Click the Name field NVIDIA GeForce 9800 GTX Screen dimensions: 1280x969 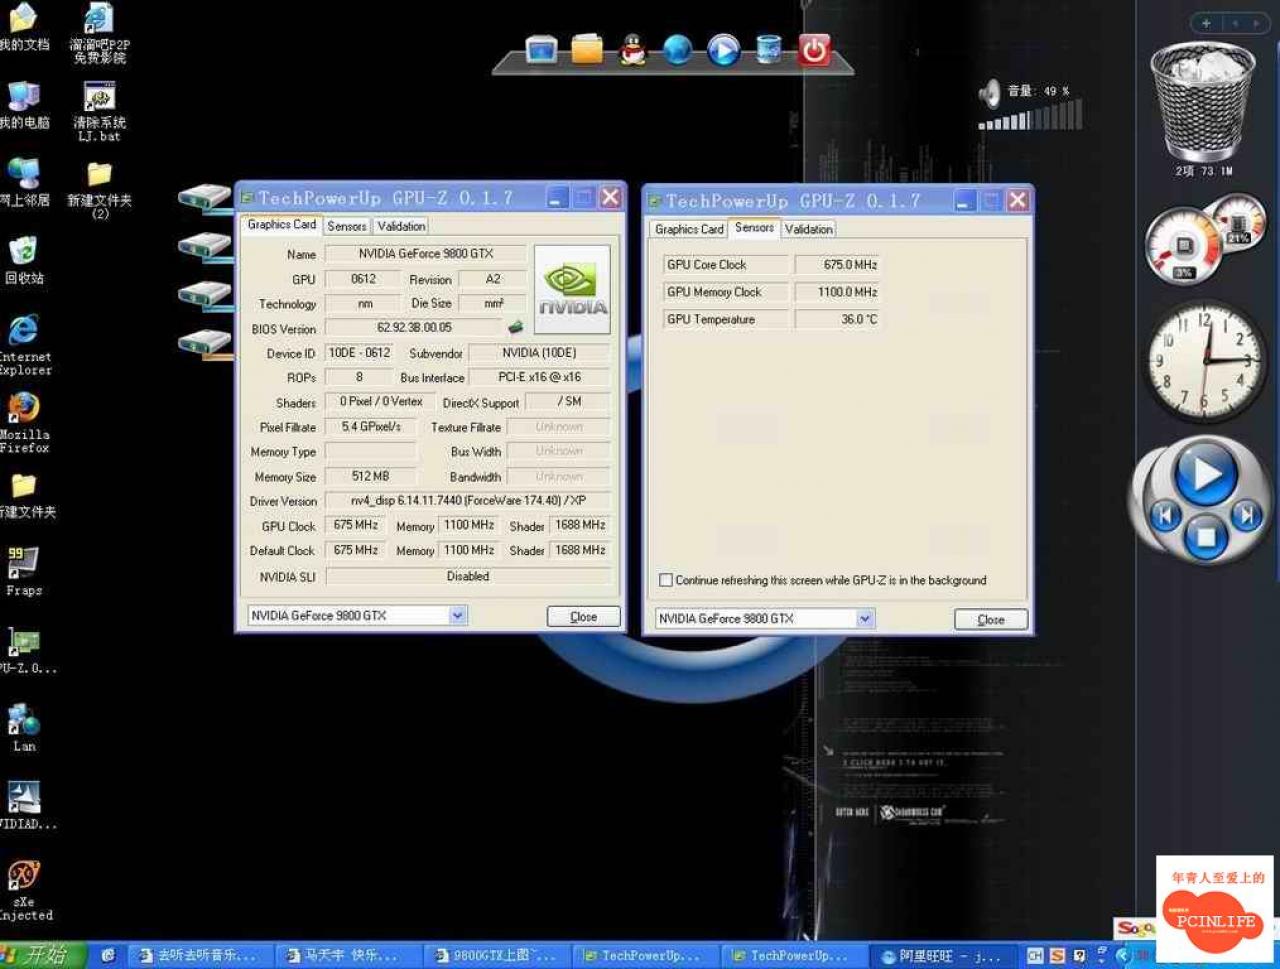(425, 254)
